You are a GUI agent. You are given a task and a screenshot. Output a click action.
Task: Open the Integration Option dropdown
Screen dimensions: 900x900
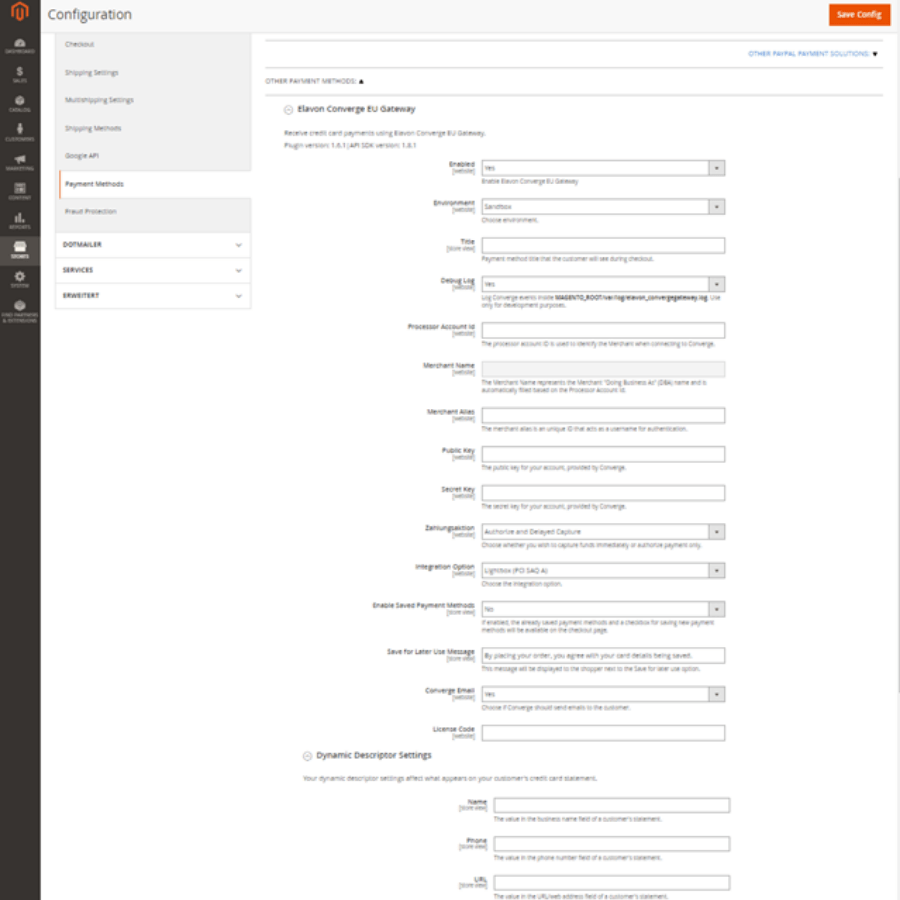[603, 571]
